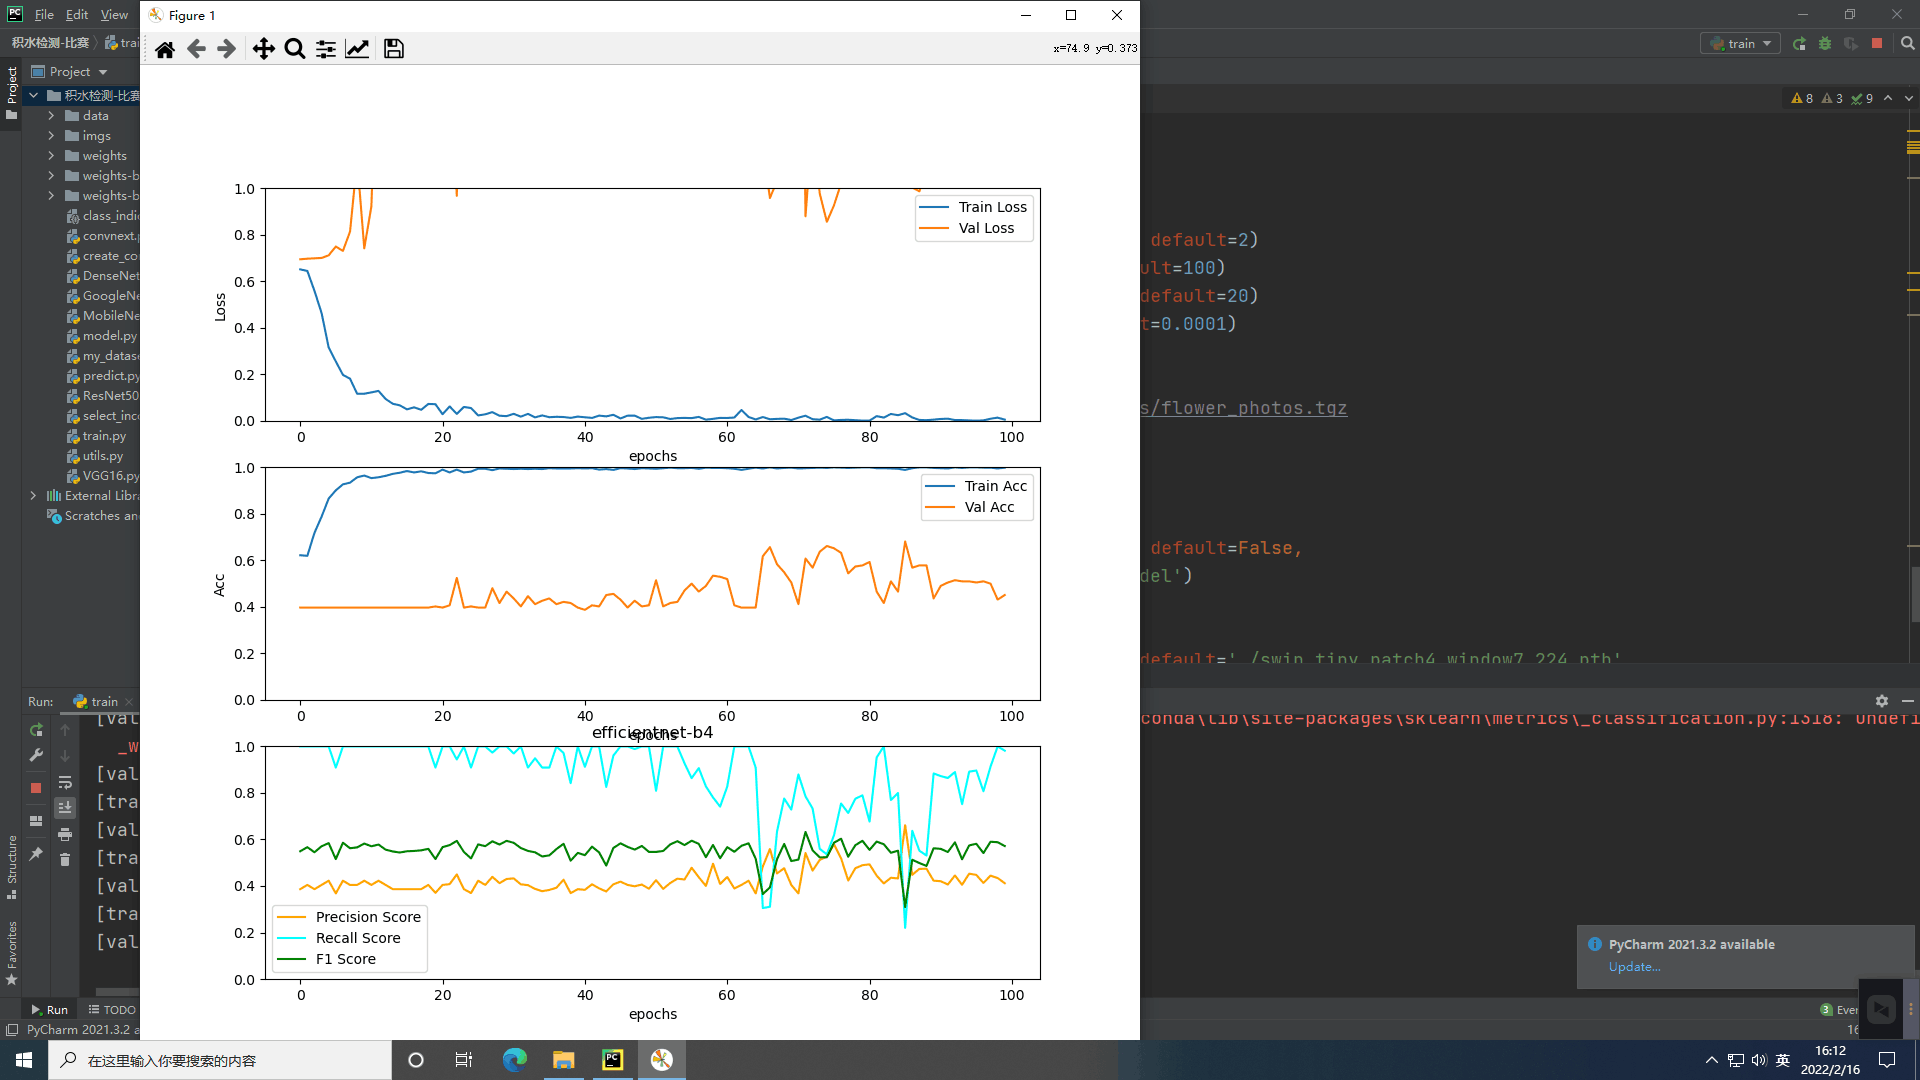Open the View menu
The image size is (1920, 1080).
coord(113,14)
